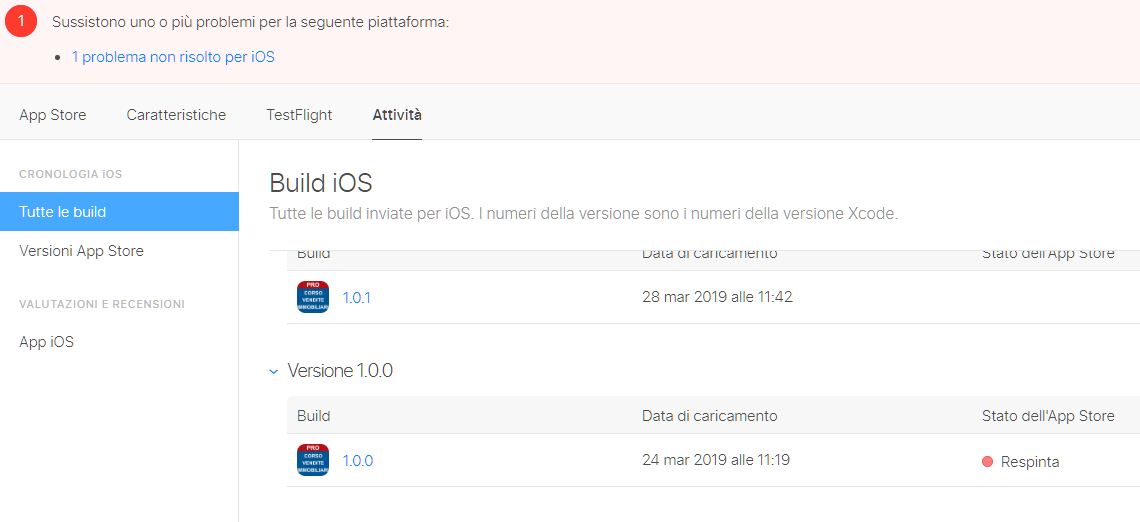Click the red alert badge showing 1
Screen dimensions: 1140x522
point(21,21)
